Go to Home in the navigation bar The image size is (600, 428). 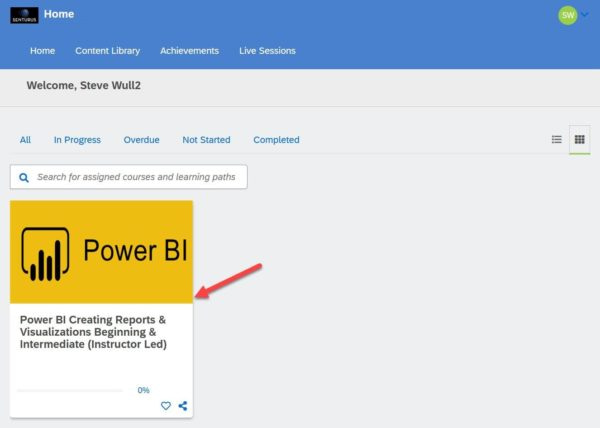click(x=42, y=51)
